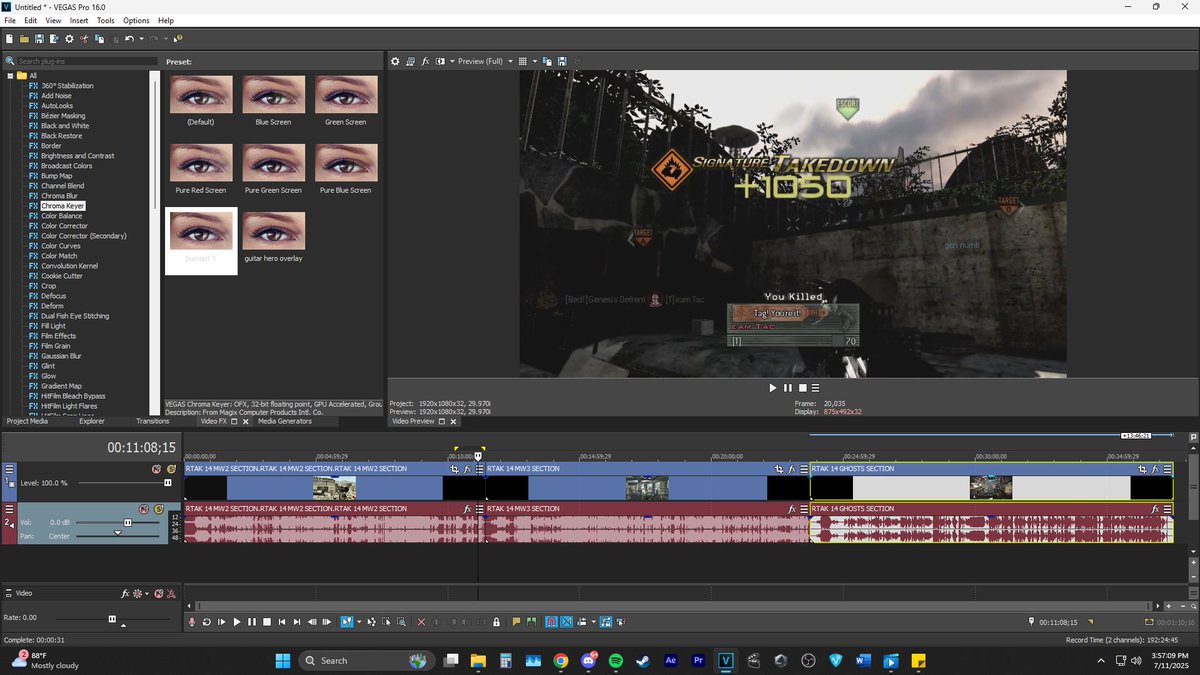Insert a marker with the yellow marker icon

[515, 621]
